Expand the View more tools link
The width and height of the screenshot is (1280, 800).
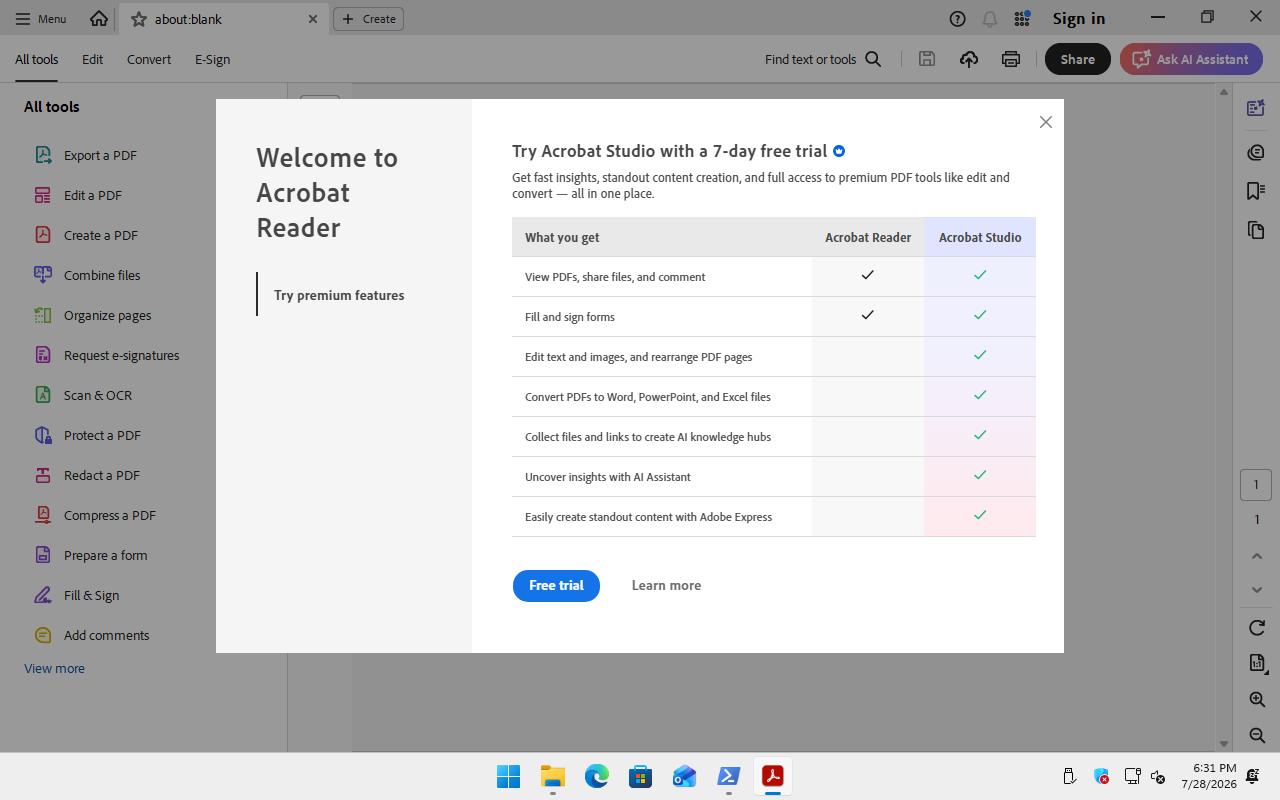(x=54, y=668)
